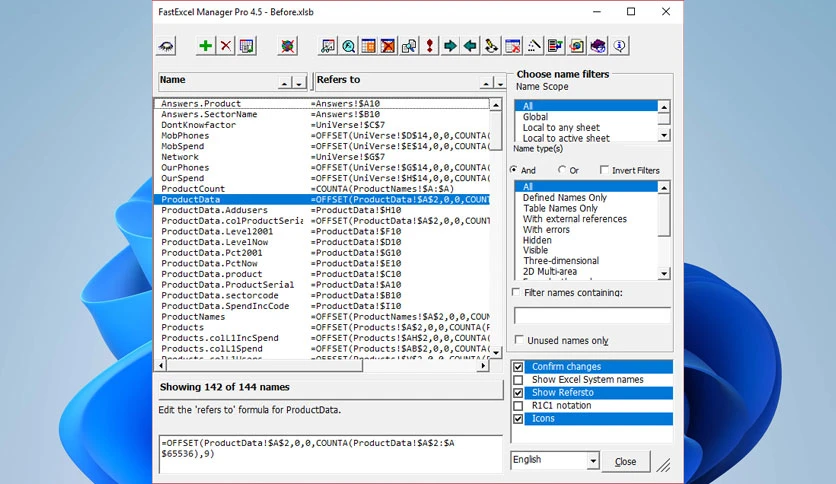
Task: Click the filter names text field
Action: point(592,315)
